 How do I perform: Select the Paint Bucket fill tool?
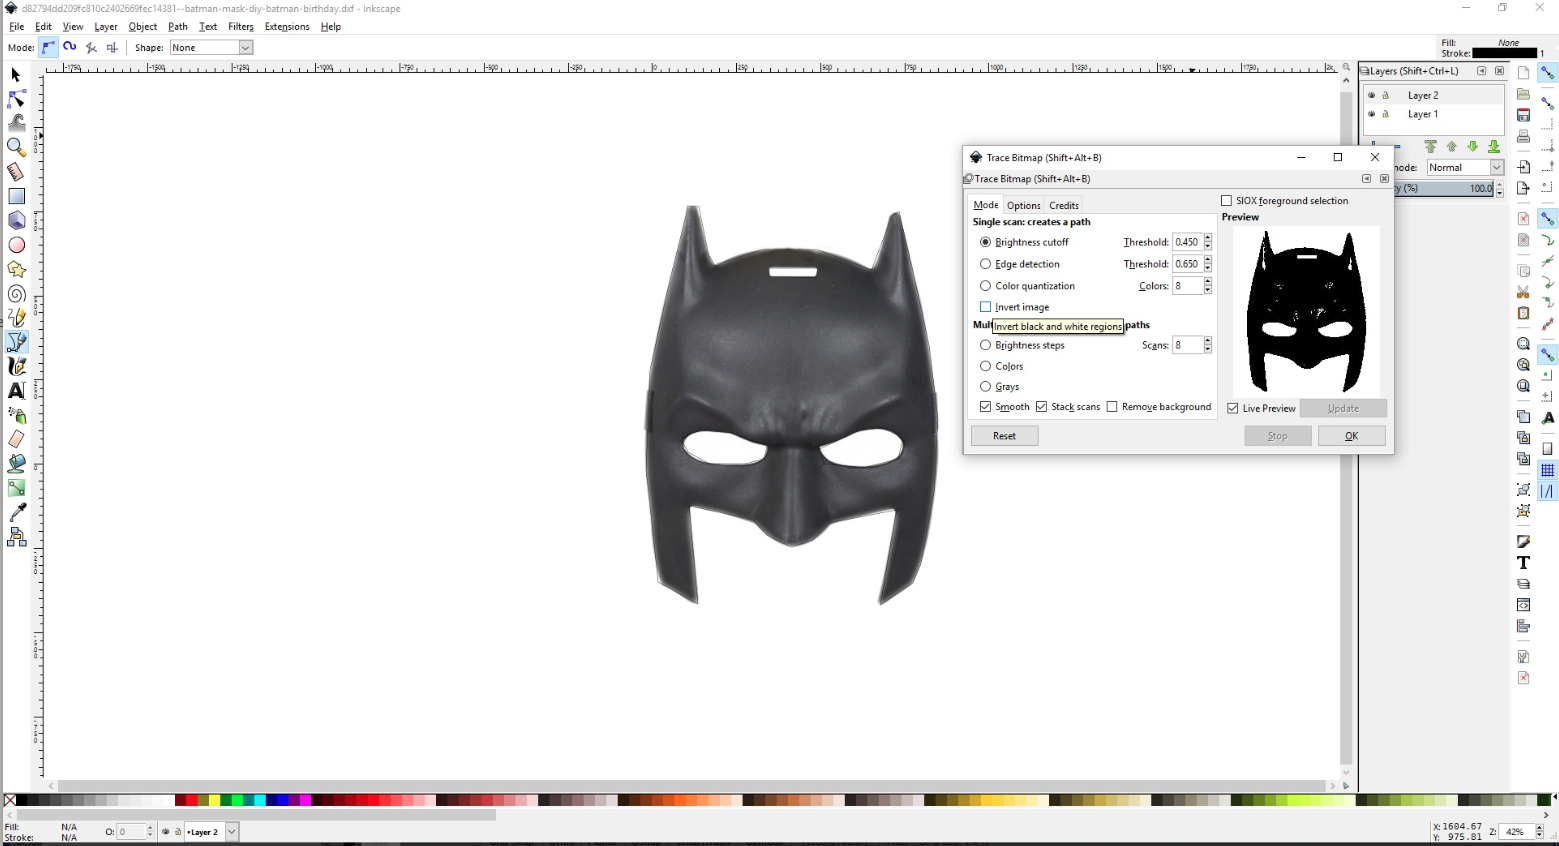16,463
